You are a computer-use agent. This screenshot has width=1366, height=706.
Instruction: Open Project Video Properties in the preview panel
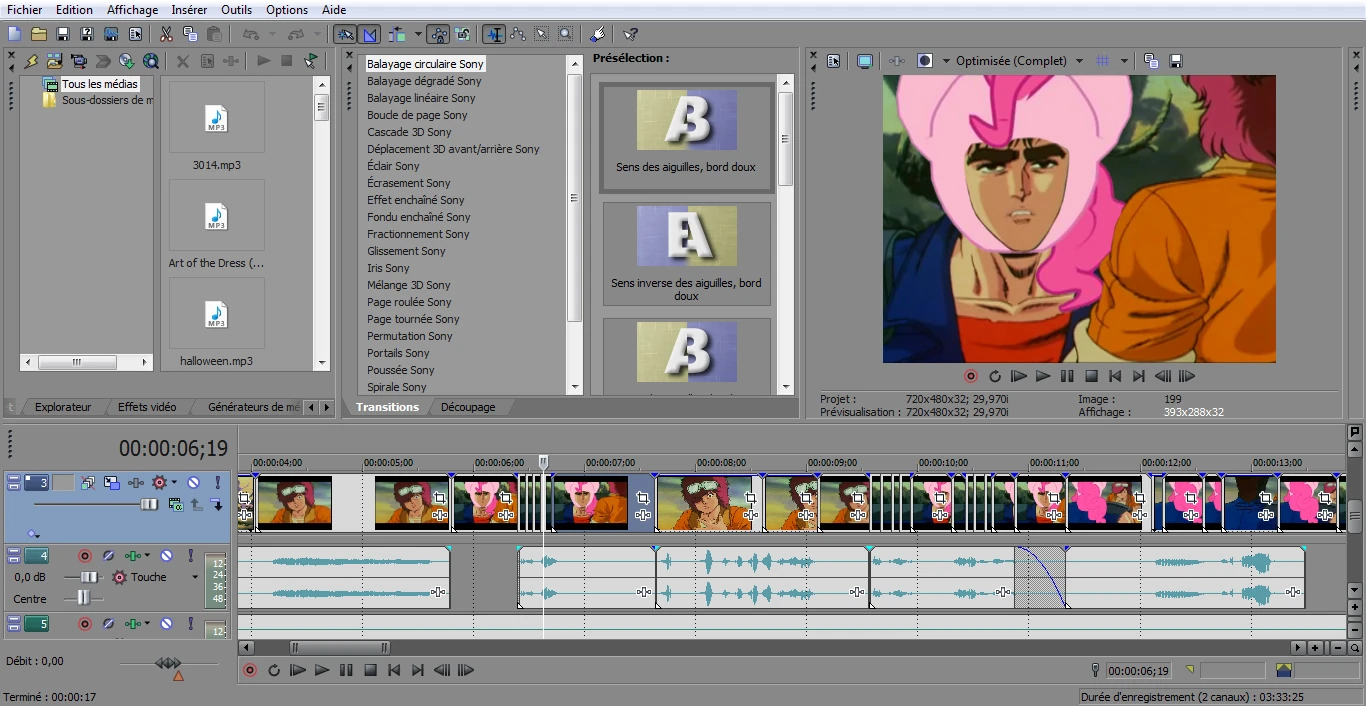pyautogui.click(x=833, y=61)
